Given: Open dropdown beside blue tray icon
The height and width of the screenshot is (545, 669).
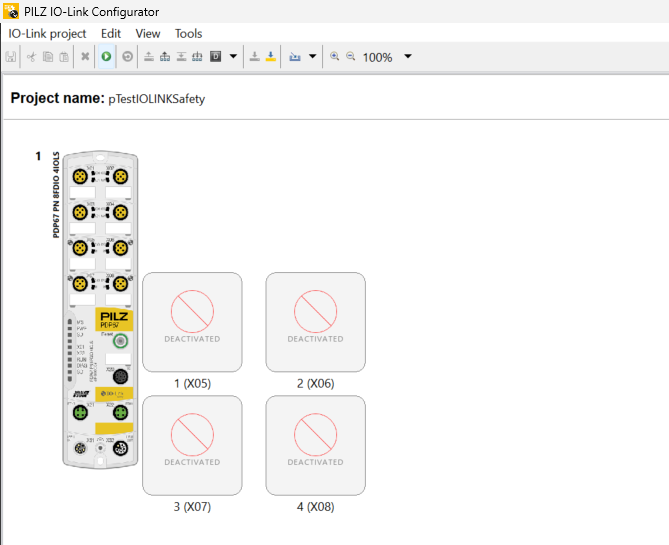Looking at the screenshot, I should click(x=312, y=56).
